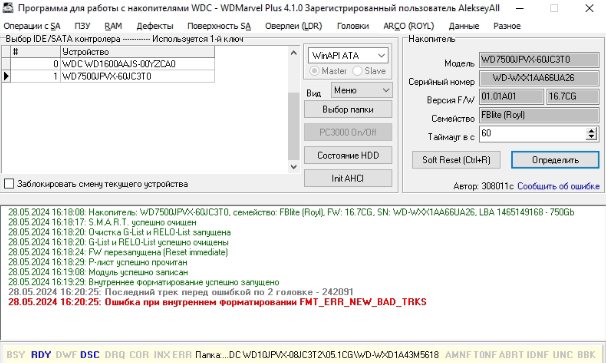Viewport: 606px width, 363px height.
Task: Open the Оверлеи (LDR) menu
Action: coord(293,26)
